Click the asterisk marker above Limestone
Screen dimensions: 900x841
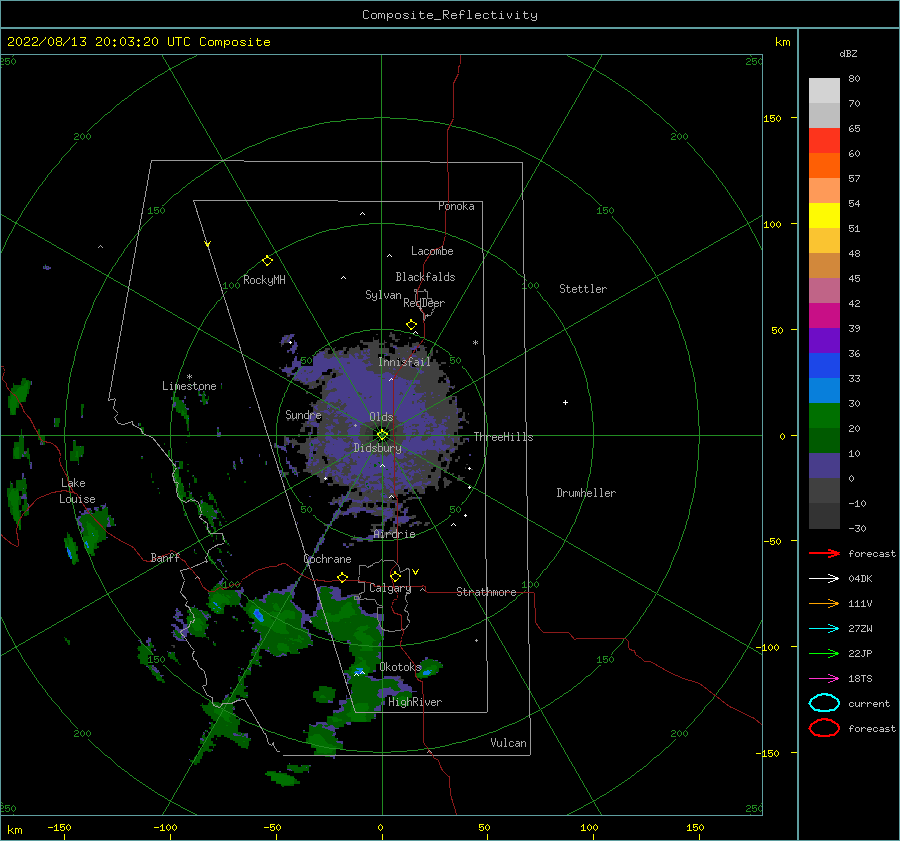point(189,377)
